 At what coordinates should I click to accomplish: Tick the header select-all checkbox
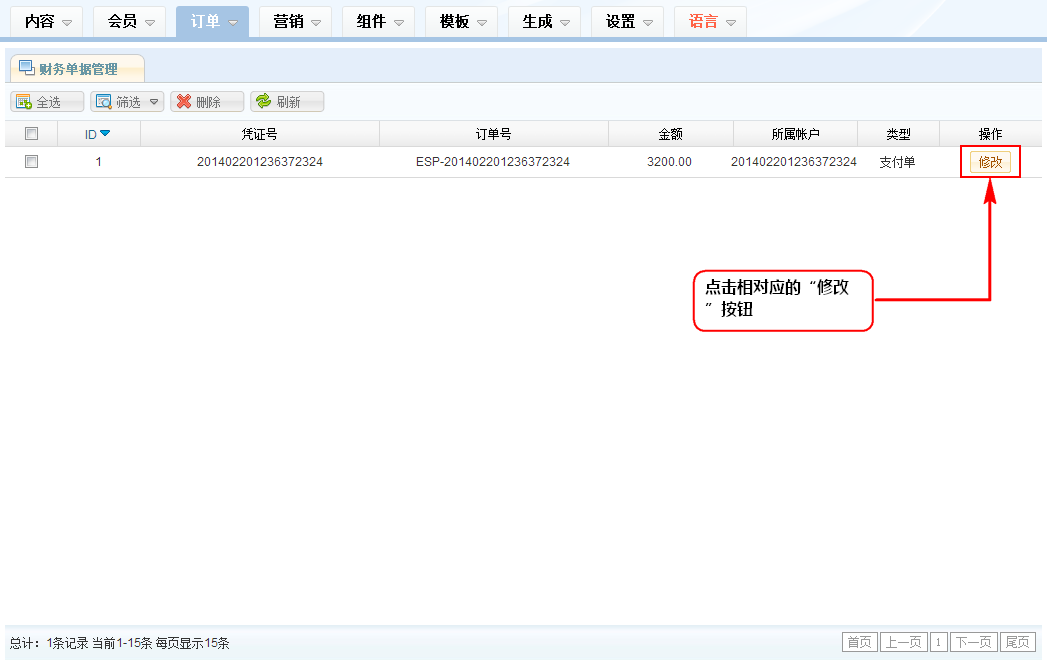coord(31,134)
